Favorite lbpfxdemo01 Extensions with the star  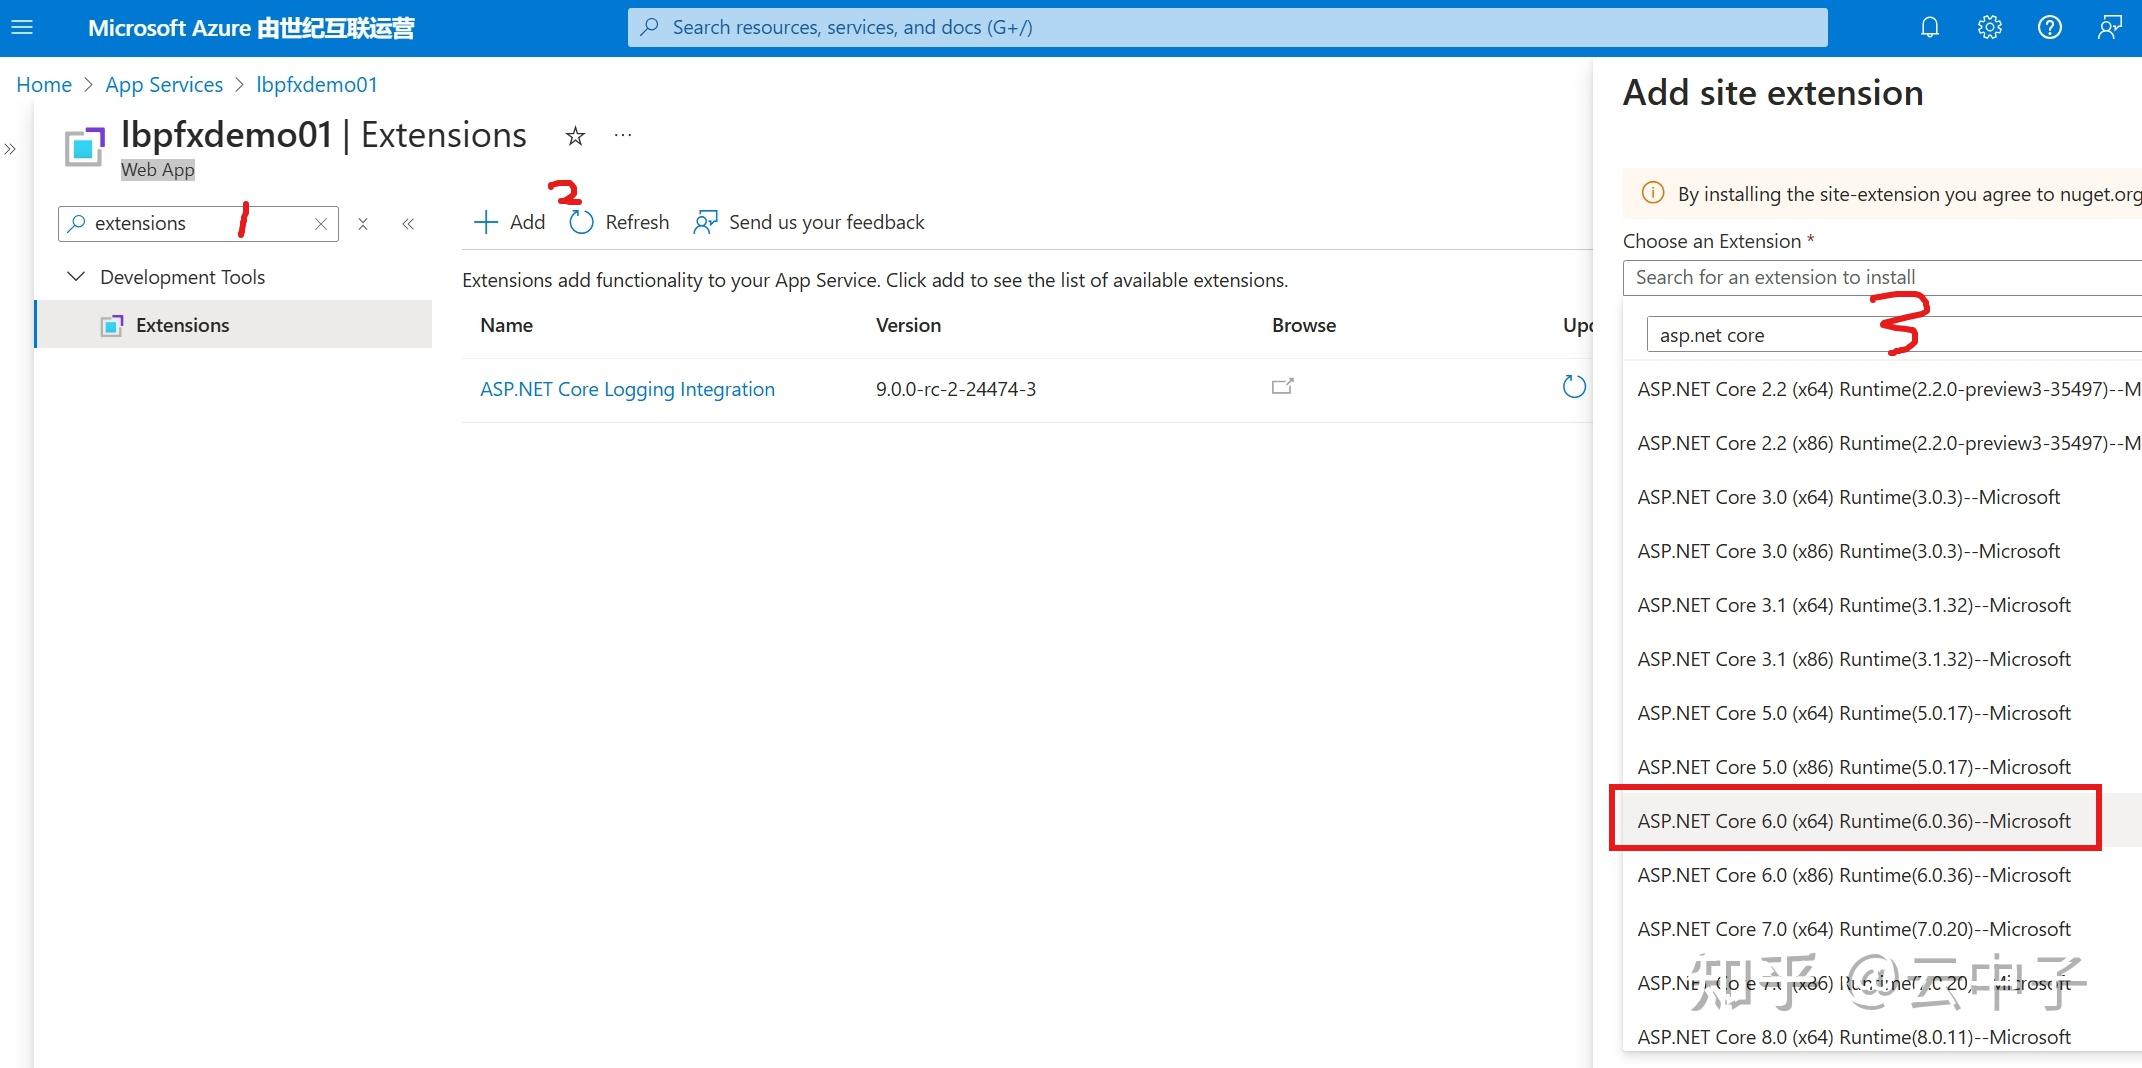click(x=575, y=135)
